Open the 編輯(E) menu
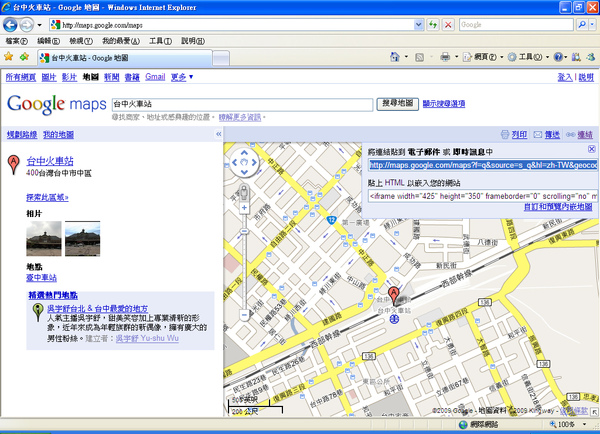 pyautogui.click(x=49, y=41)
